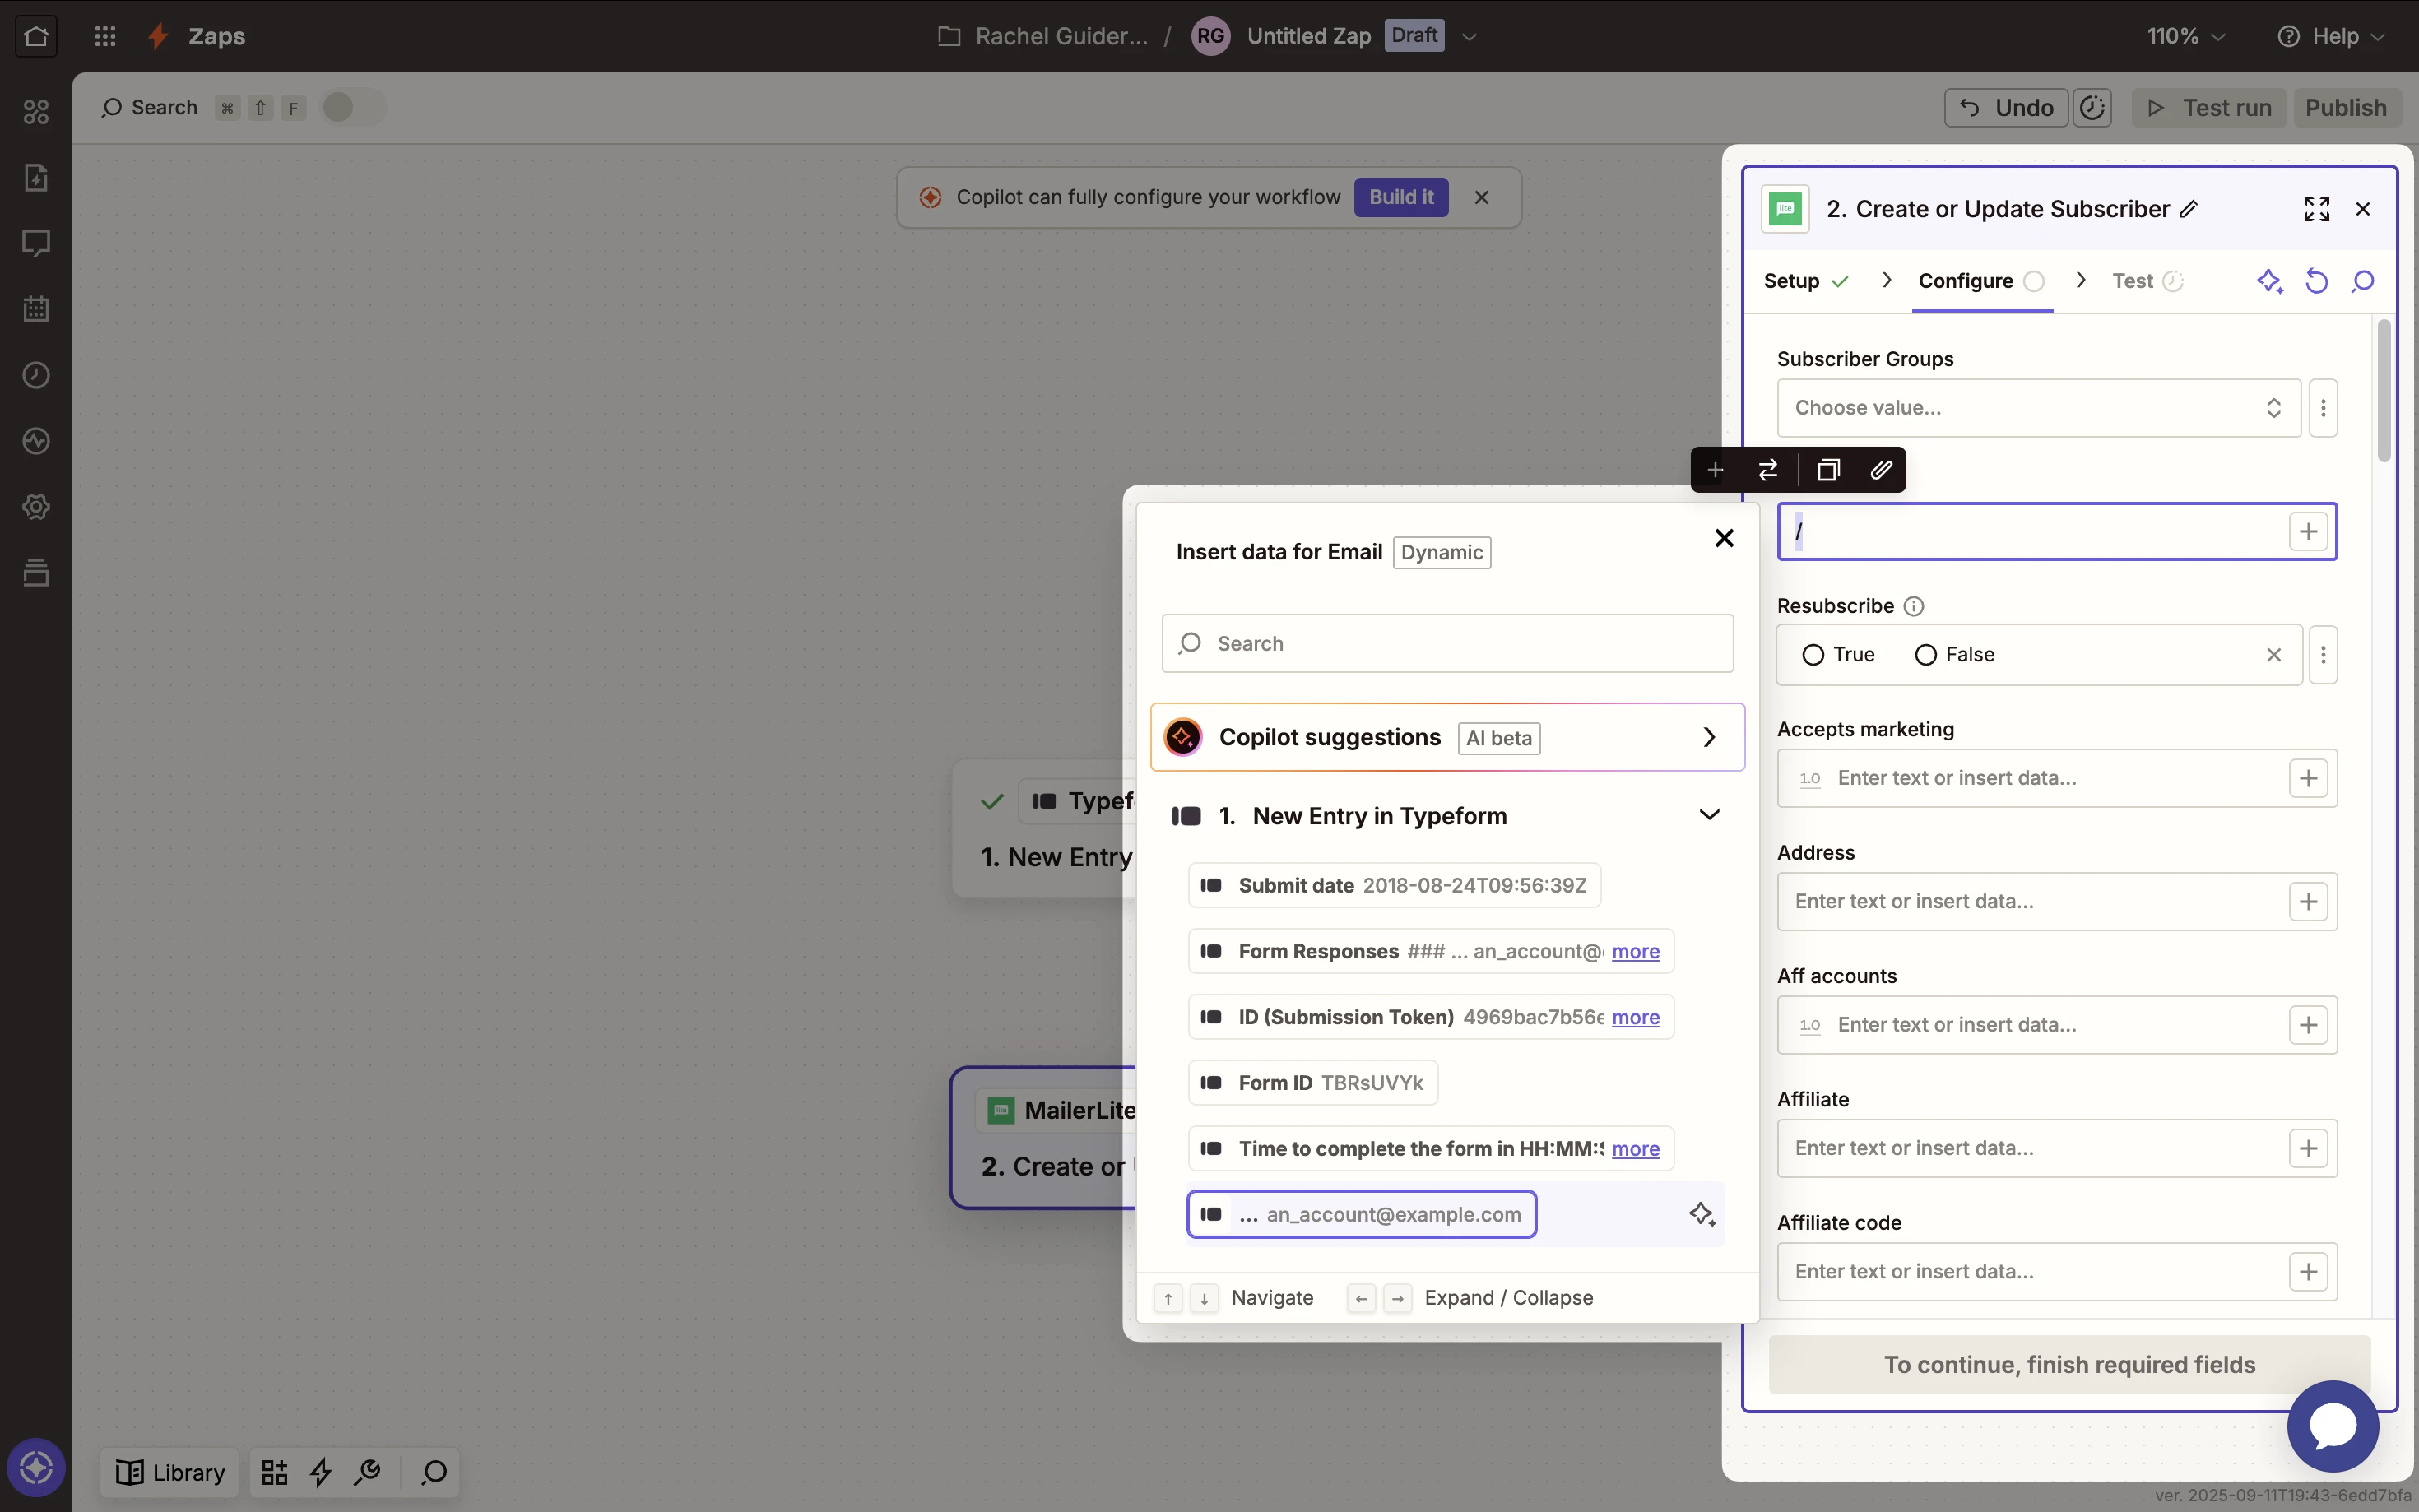Screen dimensions: 2419x1512
Task: Open the zoom level 110% dropdown
Action: (x=2186, y=36)
